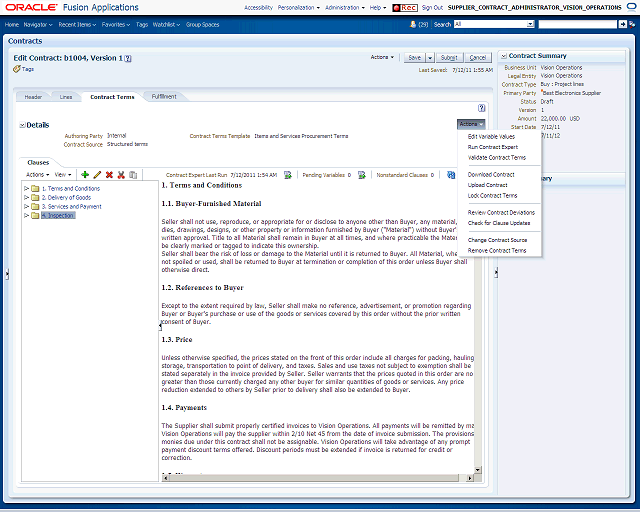Choose Run Contract Expert menu item

click(493, 147)
